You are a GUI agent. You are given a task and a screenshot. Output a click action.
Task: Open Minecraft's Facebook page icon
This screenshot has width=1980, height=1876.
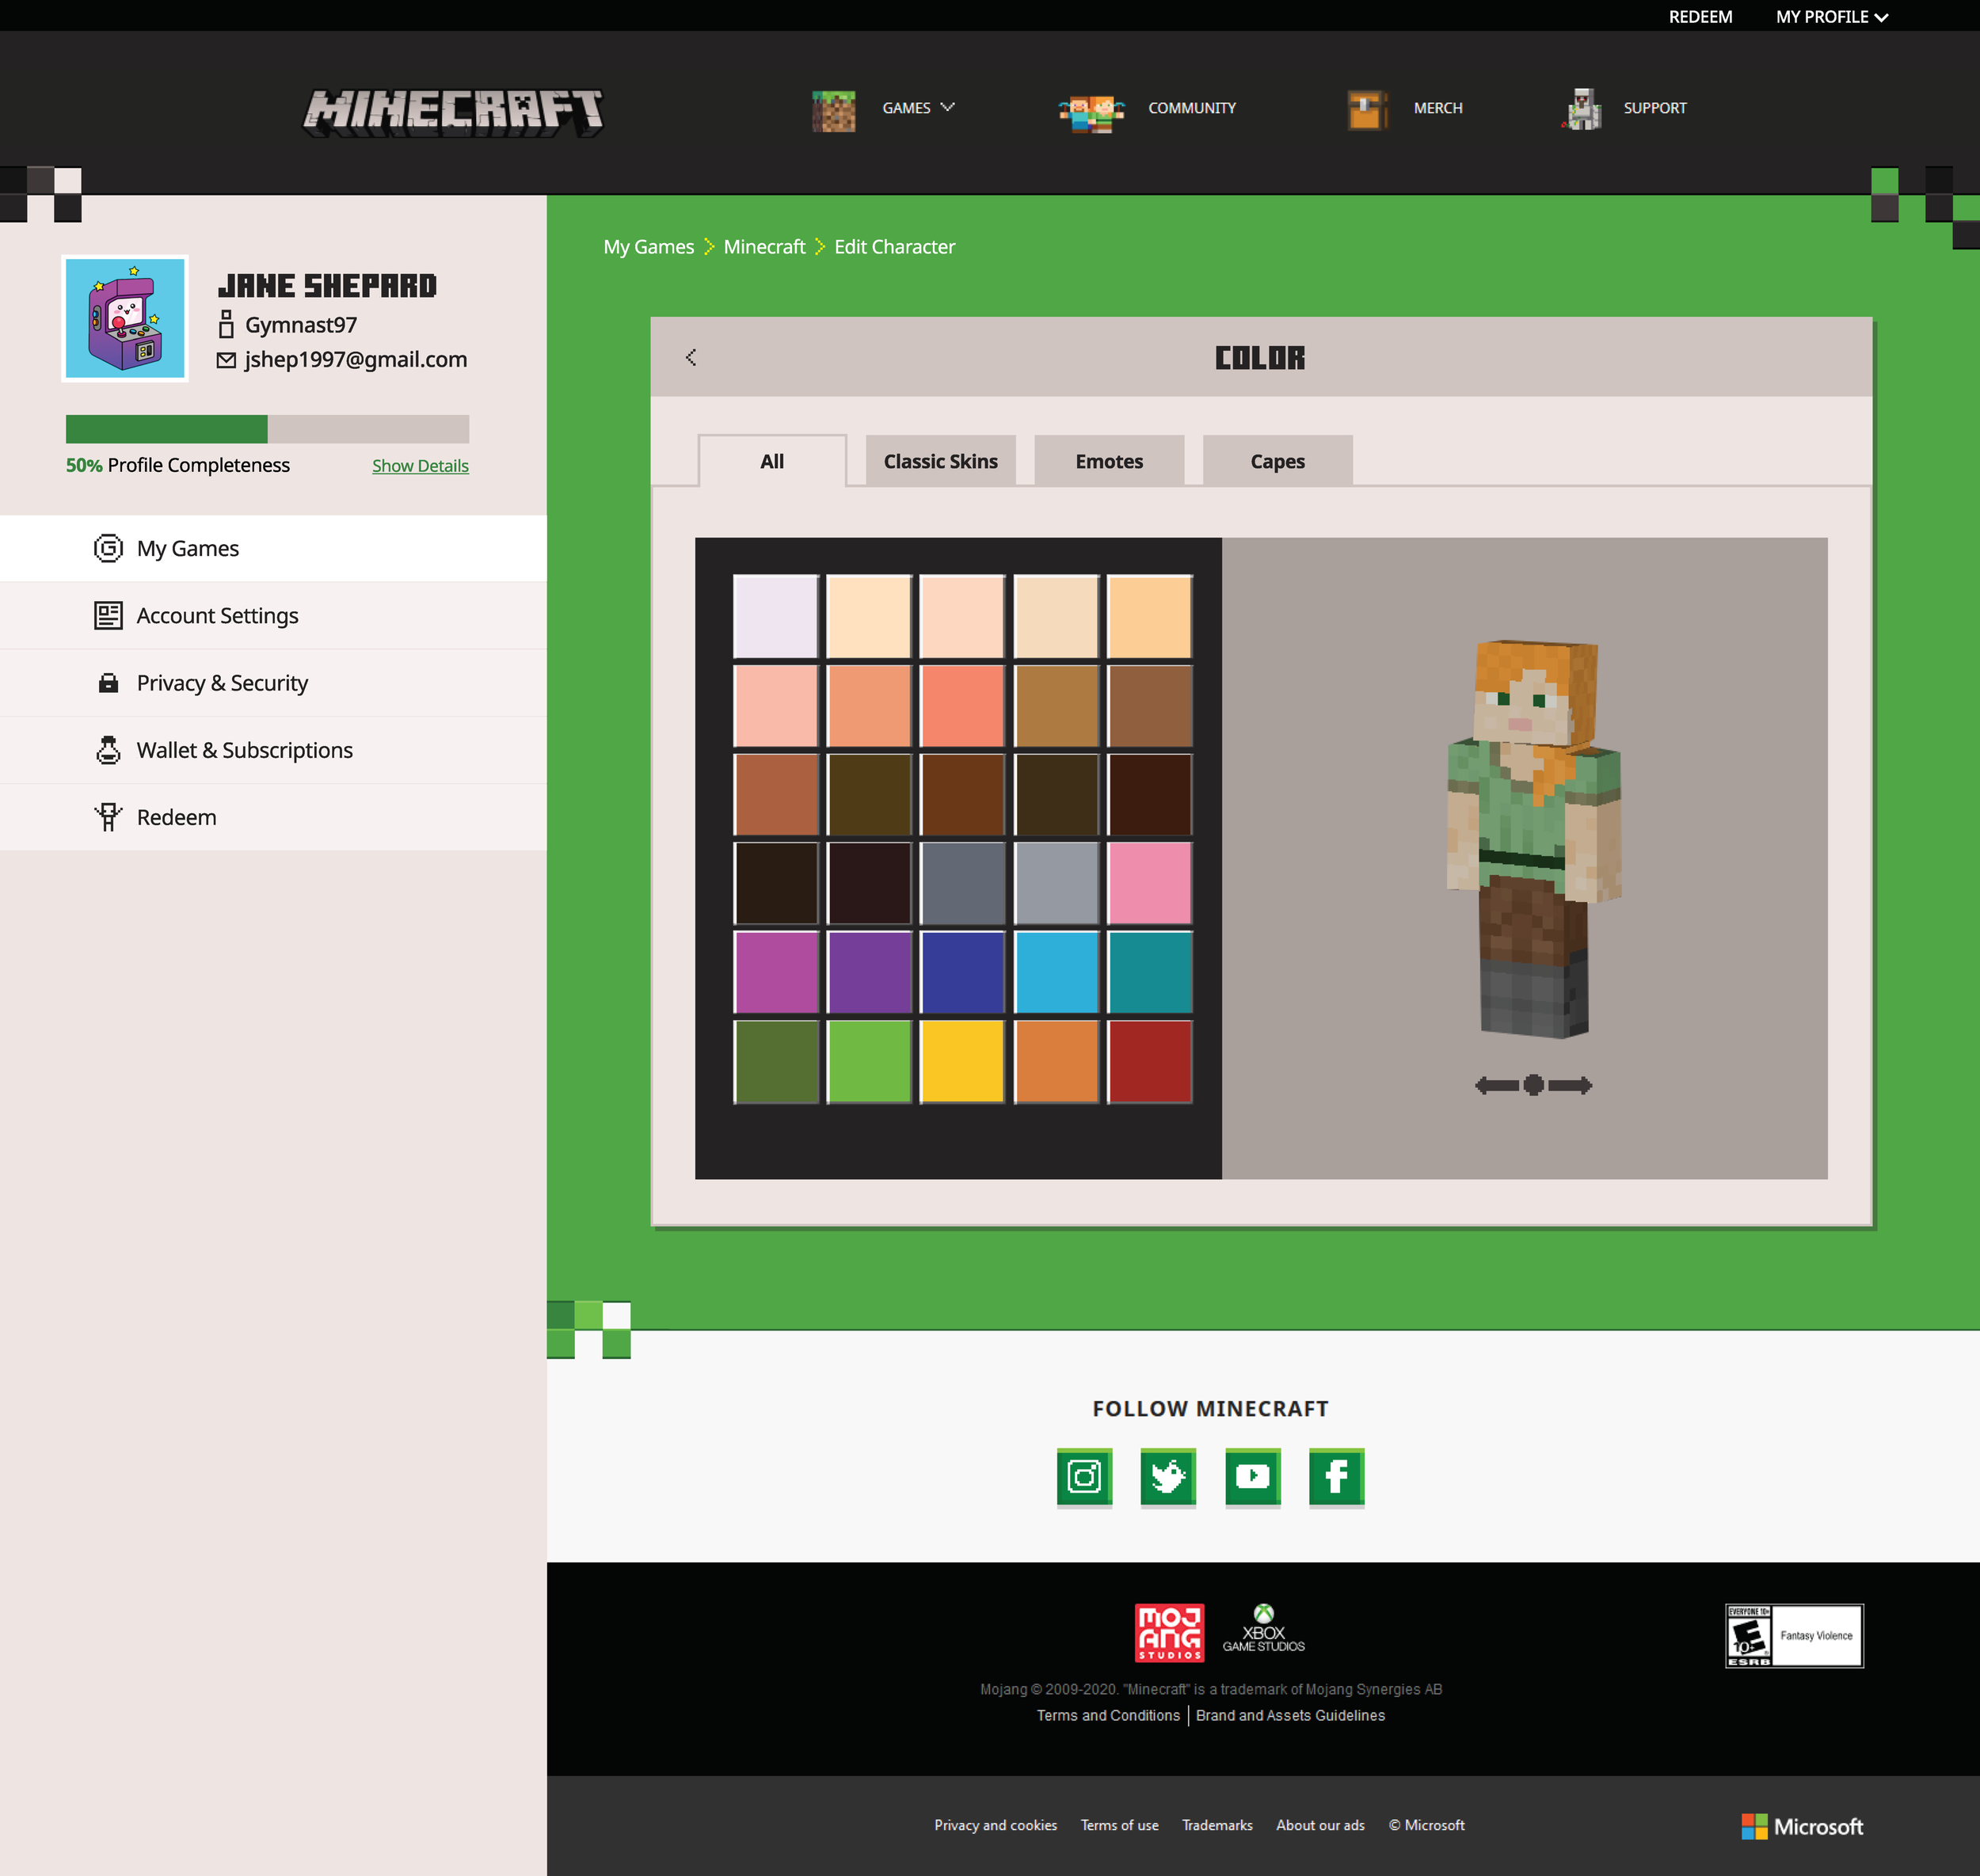(1336, 1476)
